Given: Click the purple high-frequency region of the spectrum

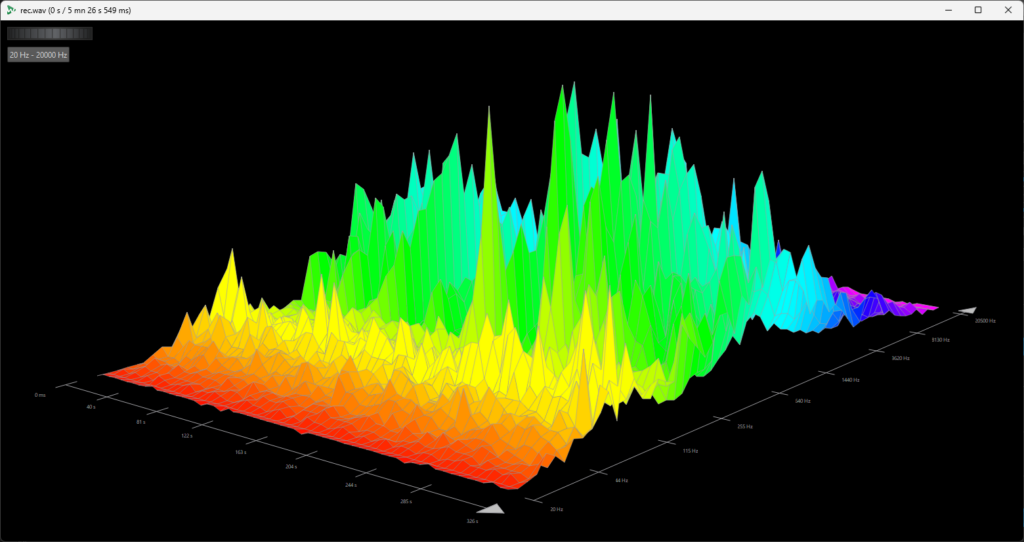Looking at the screenshot, I should coord(900,298).
